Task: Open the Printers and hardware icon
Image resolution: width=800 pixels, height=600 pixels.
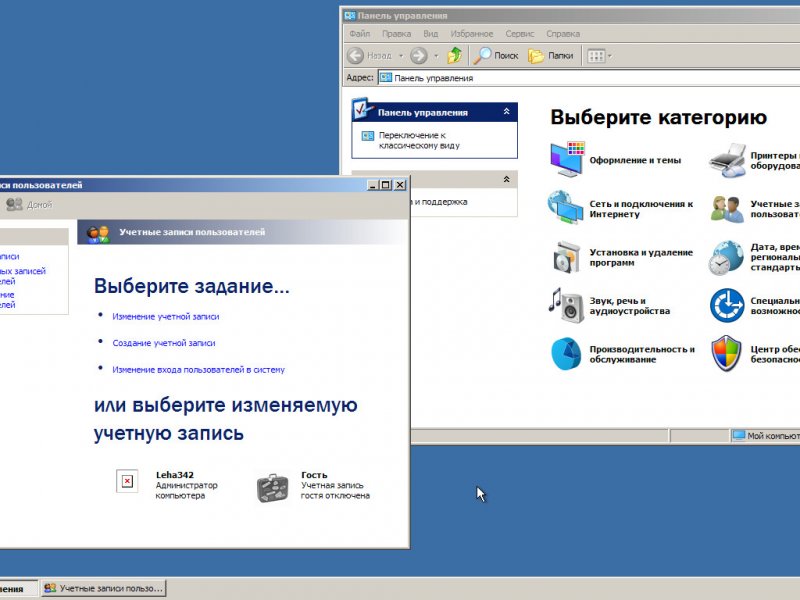Action: point(728,160)
